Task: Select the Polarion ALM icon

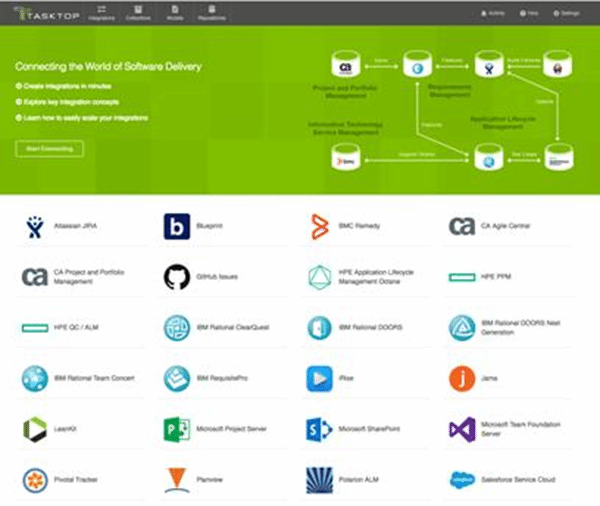Action: 320,480
